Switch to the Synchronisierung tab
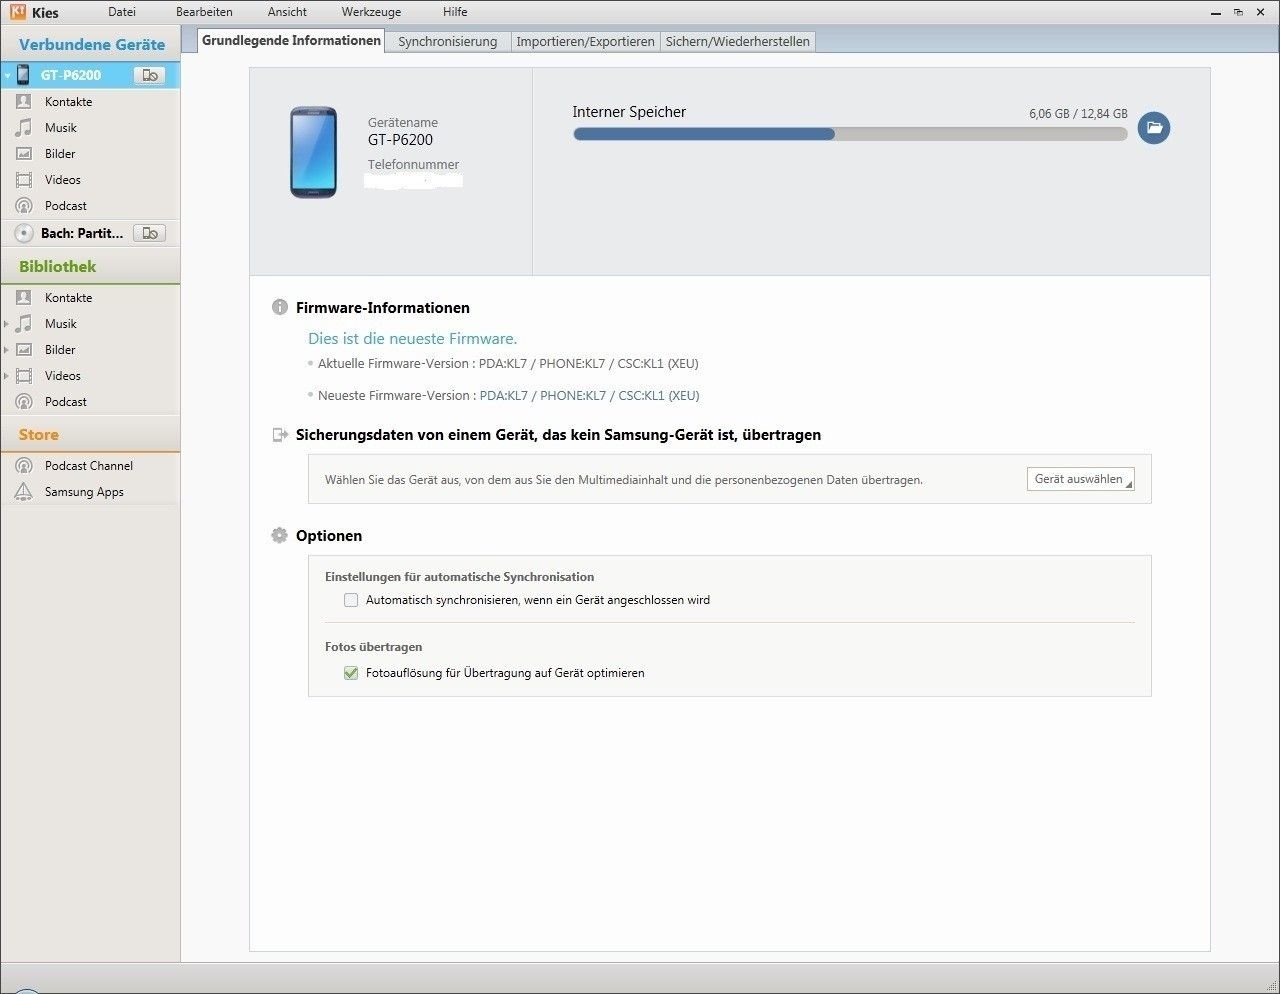The image size is (1280, 994). click(448, 41)
